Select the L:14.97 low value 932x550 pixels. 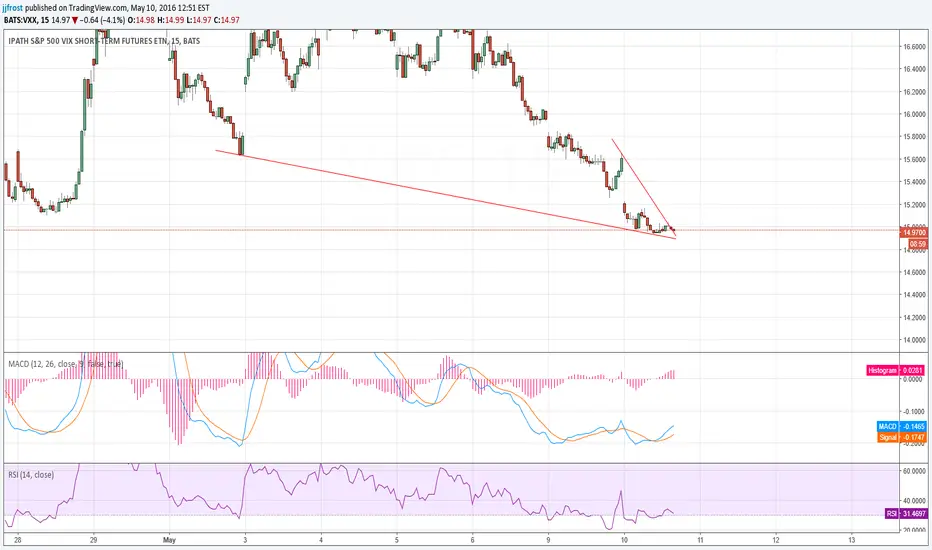199,20
